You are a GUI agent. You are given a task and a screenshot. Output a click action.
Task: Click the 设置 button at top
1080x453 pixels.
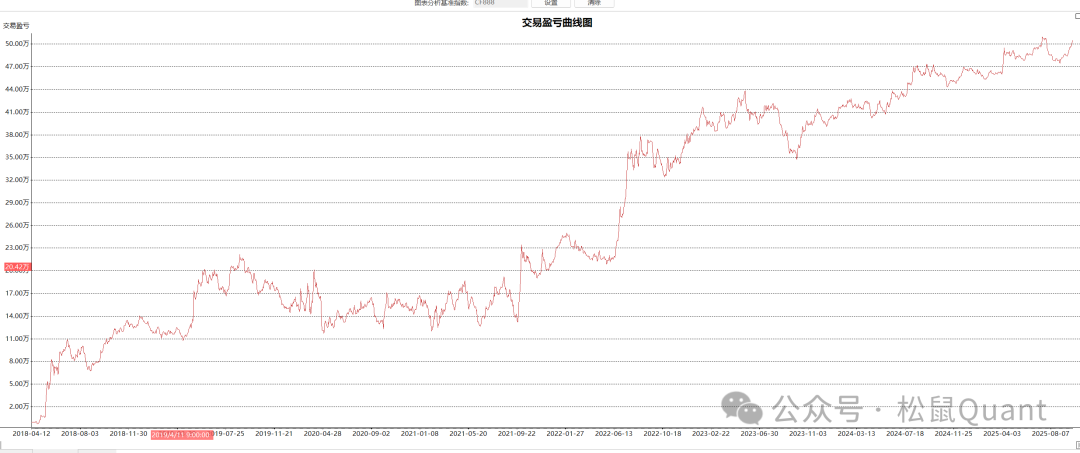click(550, 3)
